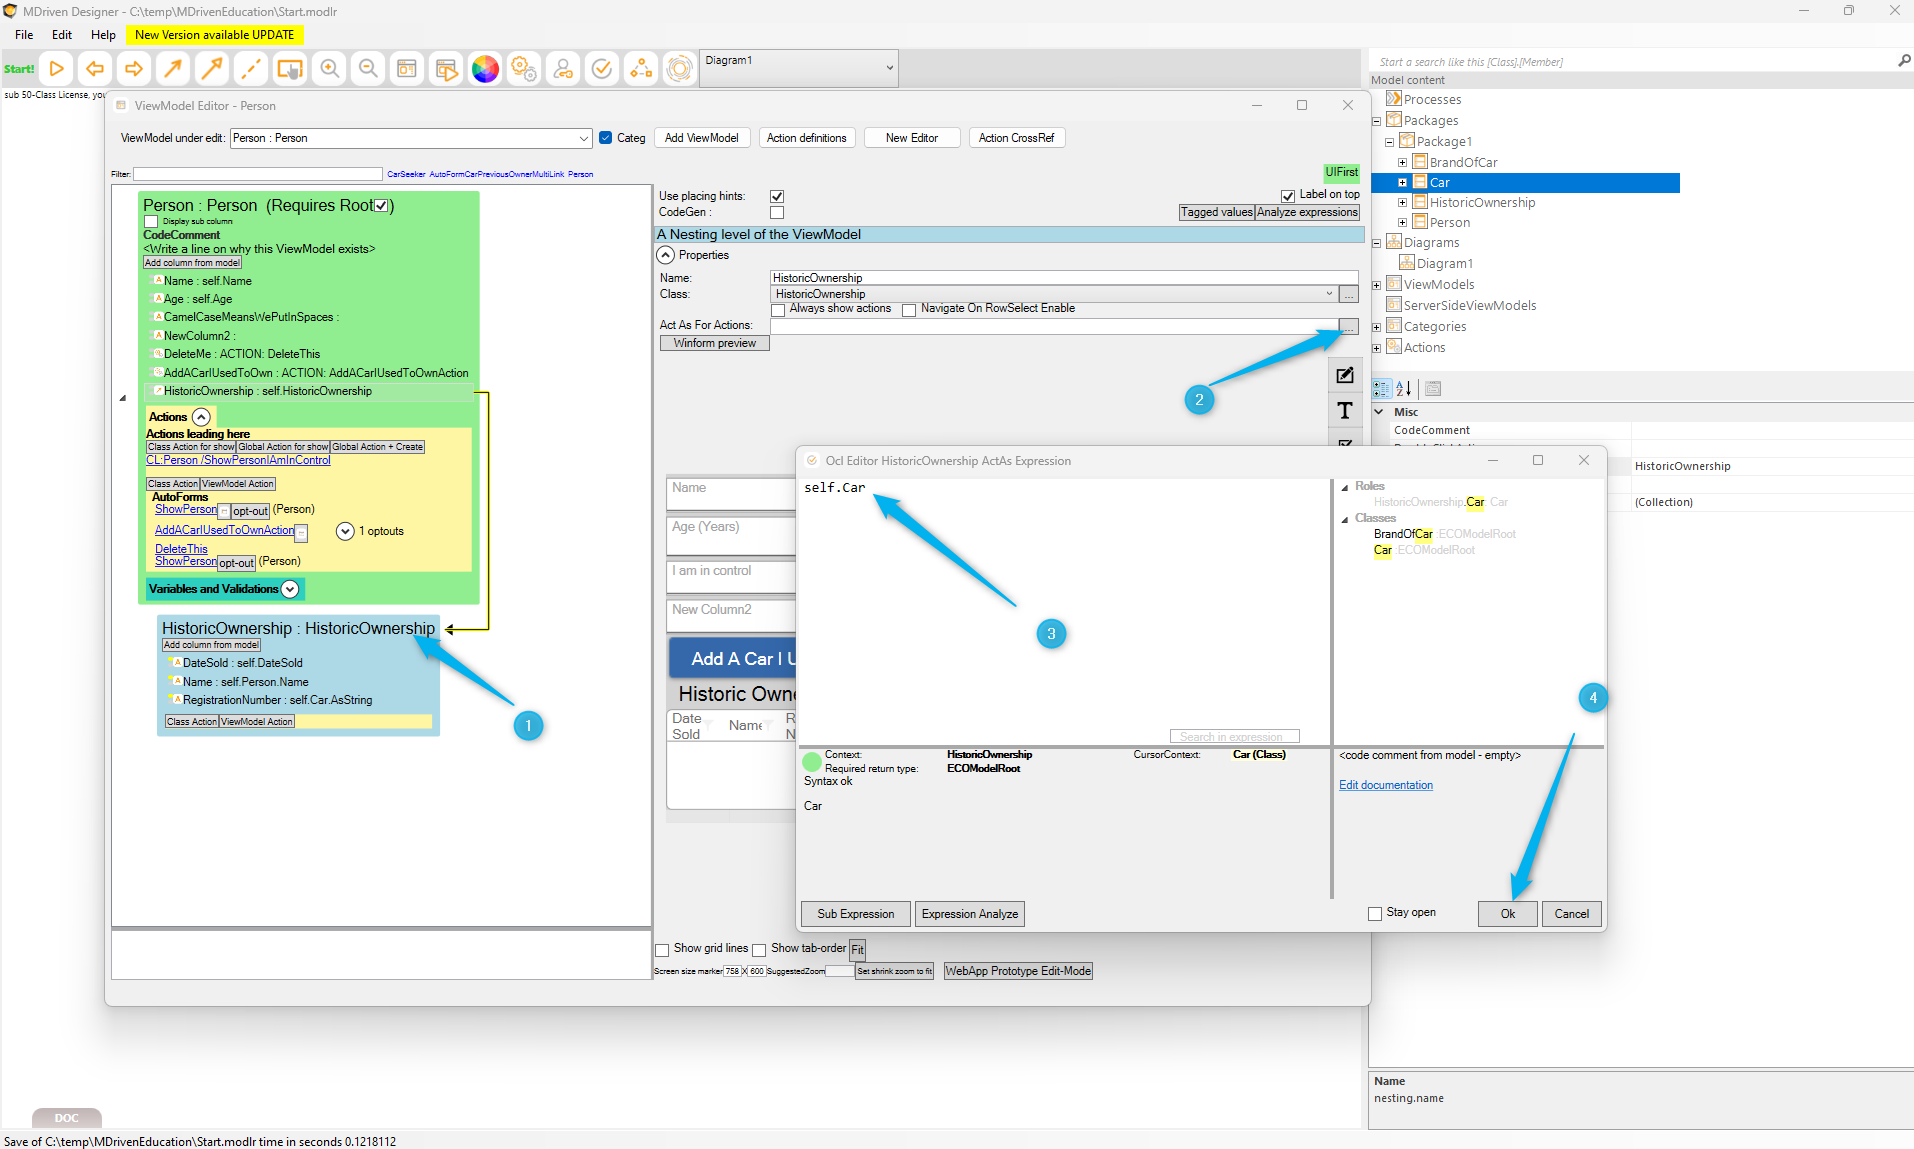
Task: Click the circled checkmark toolbar icon
Action: pyautogui.click(x=602, y=69)
